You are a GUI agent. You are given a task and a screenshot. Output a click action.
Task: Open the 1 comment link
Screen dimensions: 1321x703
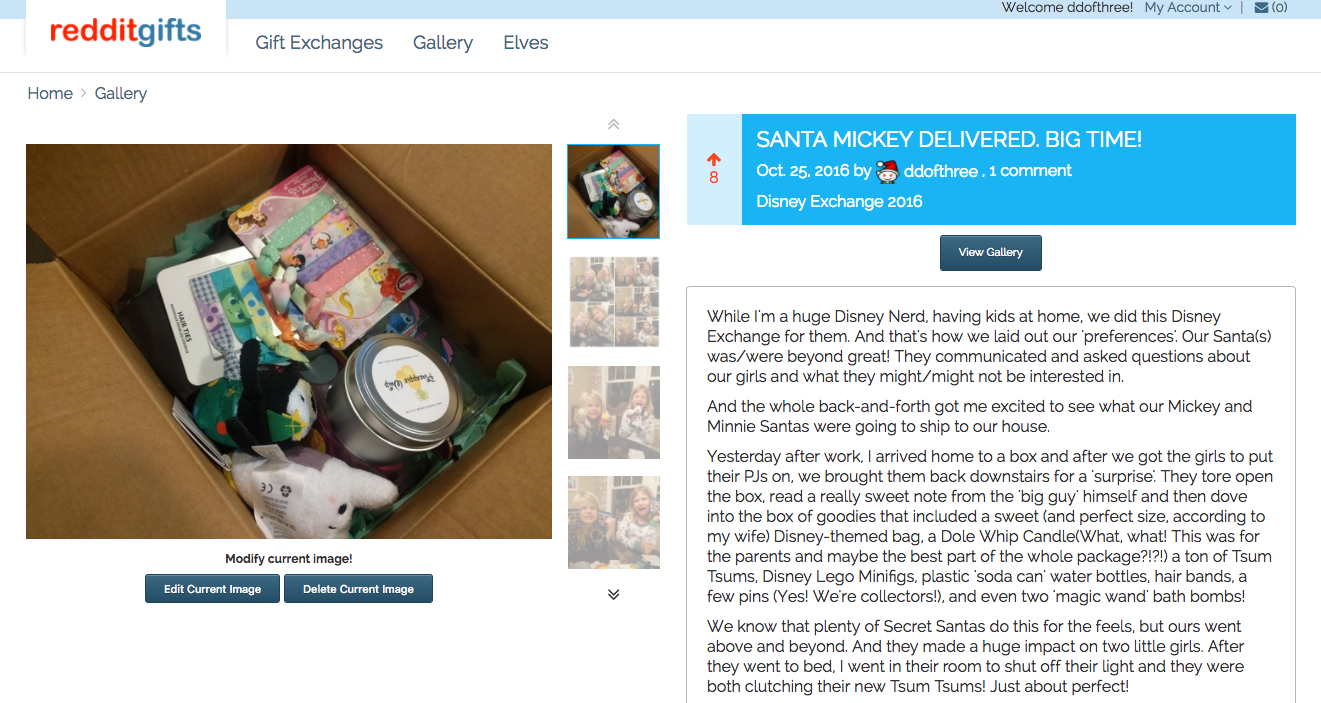(1030, 171)
